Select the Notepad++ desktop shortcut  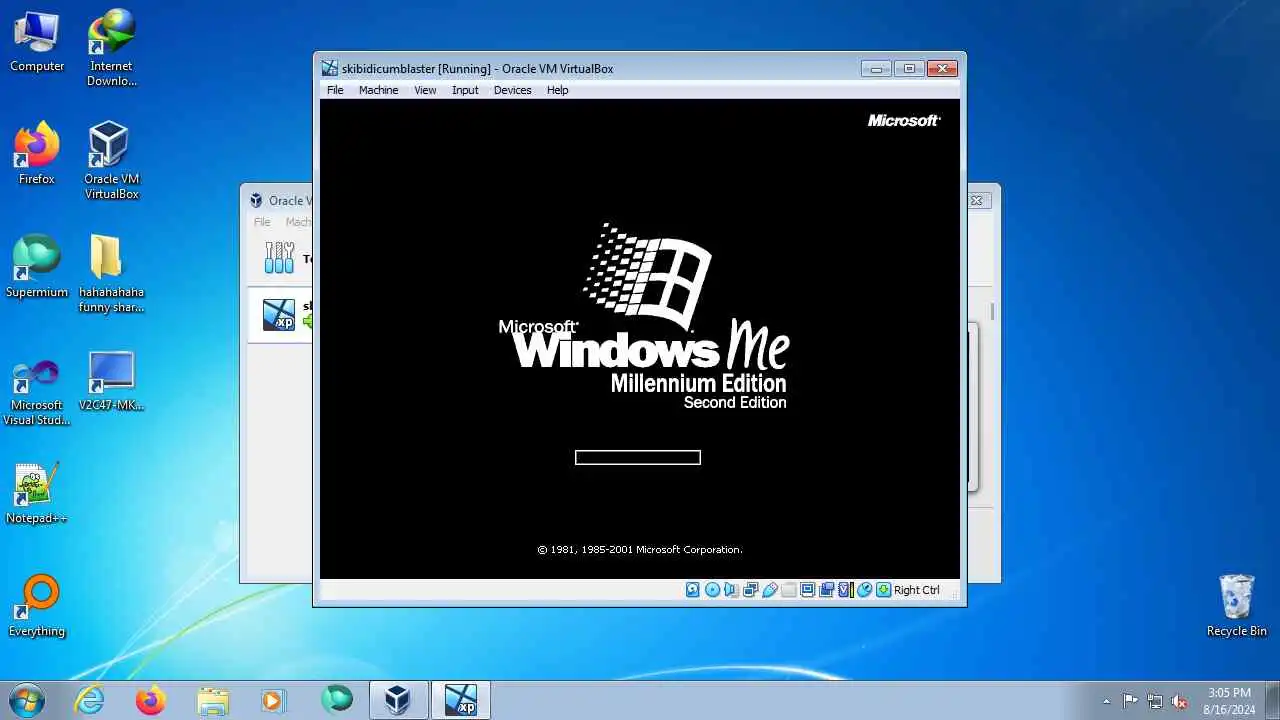point(37,493)
